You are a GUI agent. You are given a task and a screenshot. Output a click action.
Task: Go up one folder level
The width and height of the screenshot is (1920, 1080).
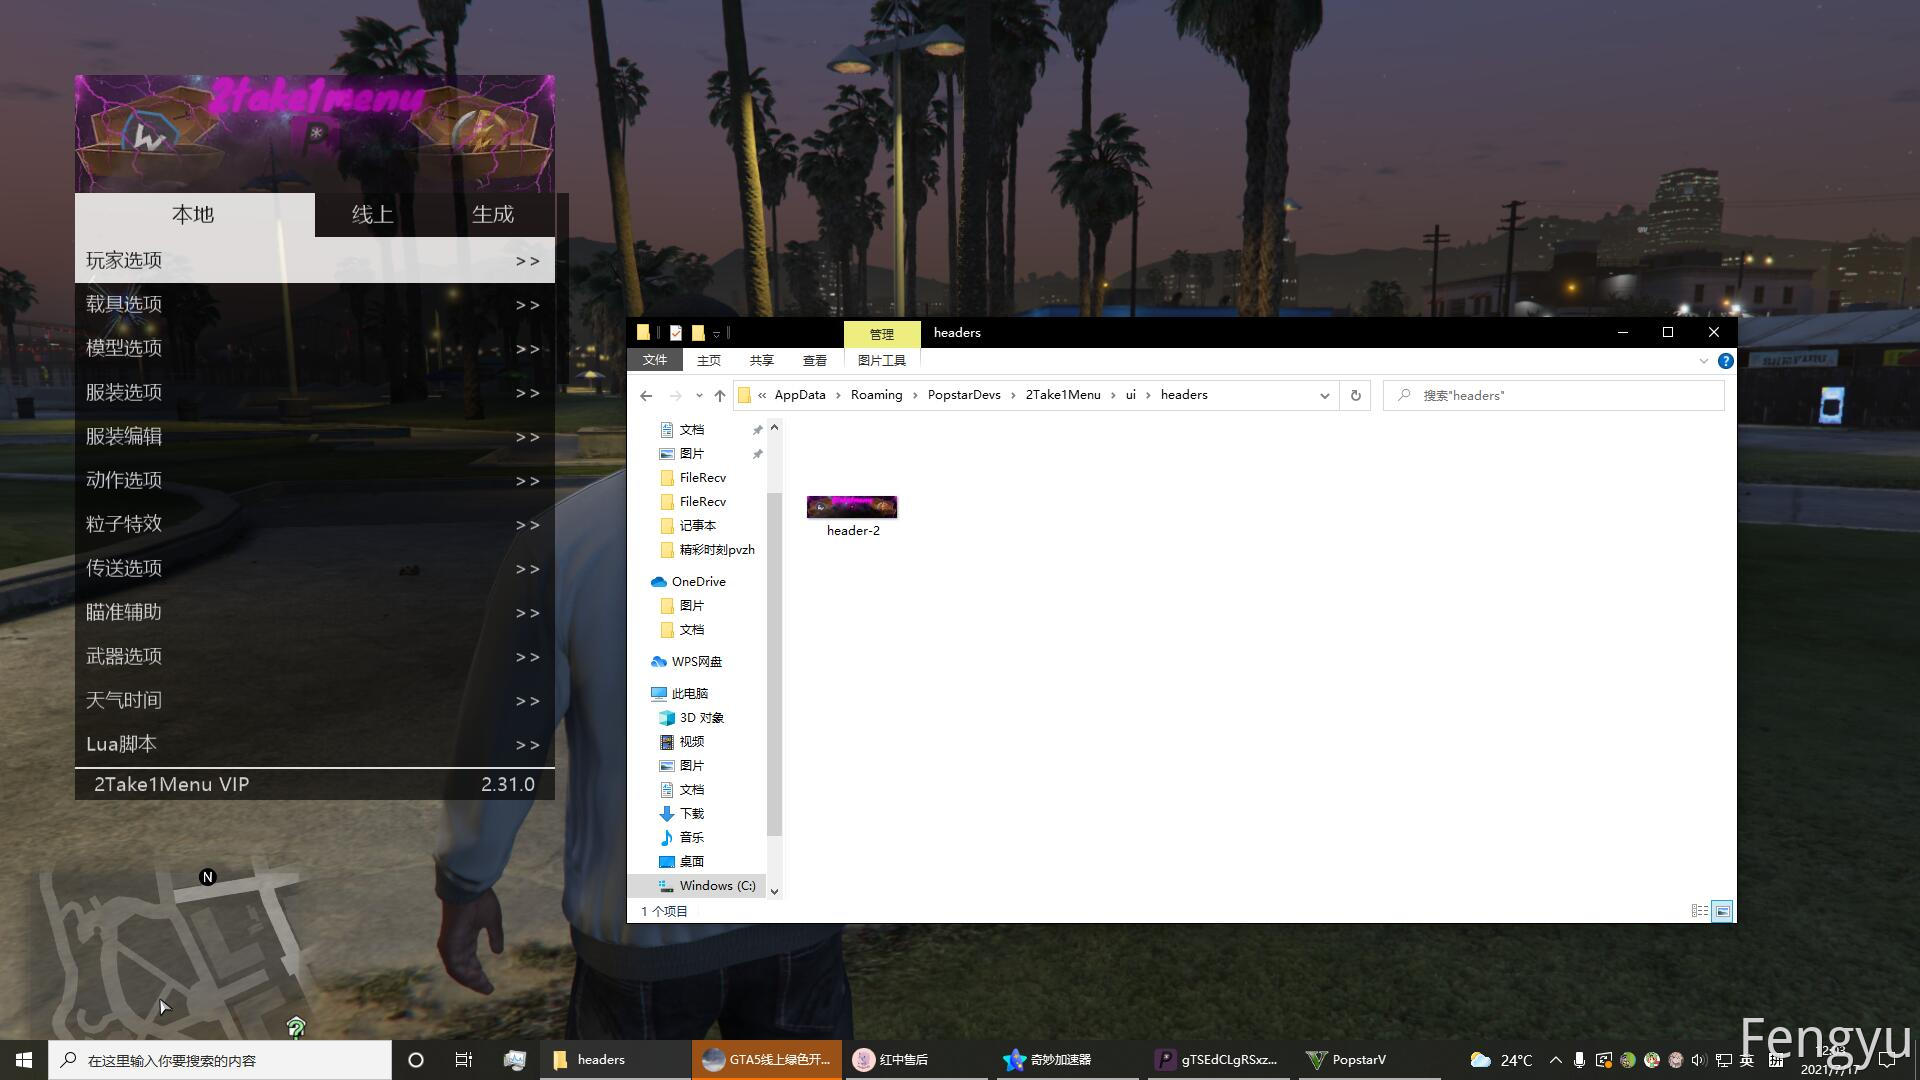[719, 395]
